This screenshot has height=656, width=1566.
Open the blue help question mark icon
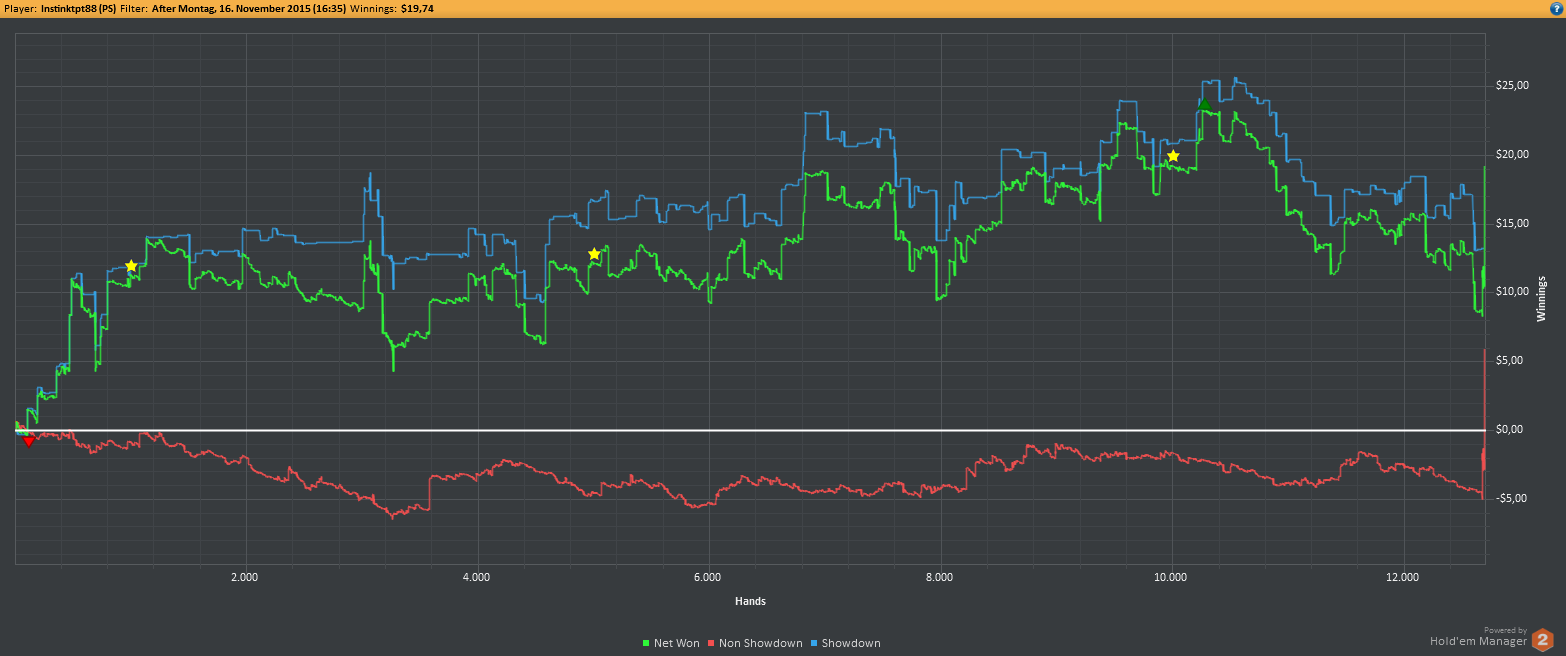tap(1555, 7)
